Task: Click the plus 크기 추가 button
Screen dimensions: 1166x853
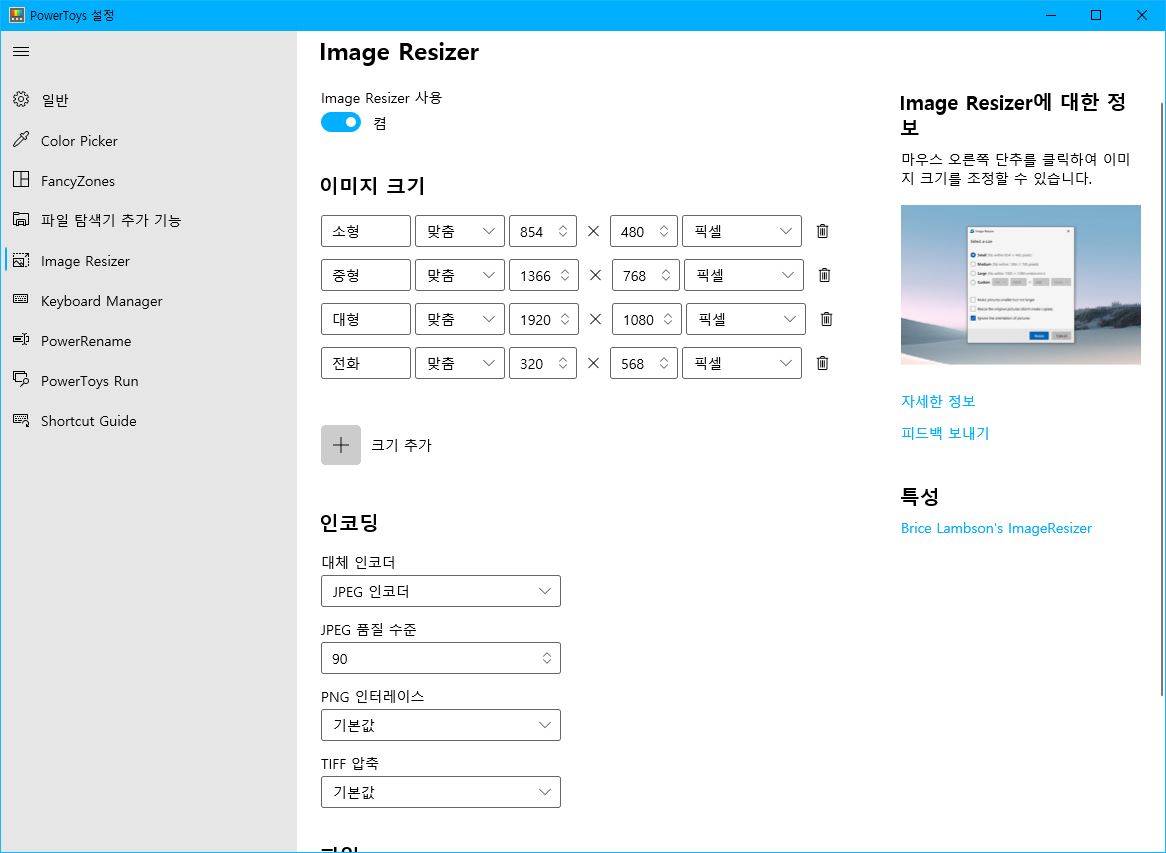Action: pos(341,445)
